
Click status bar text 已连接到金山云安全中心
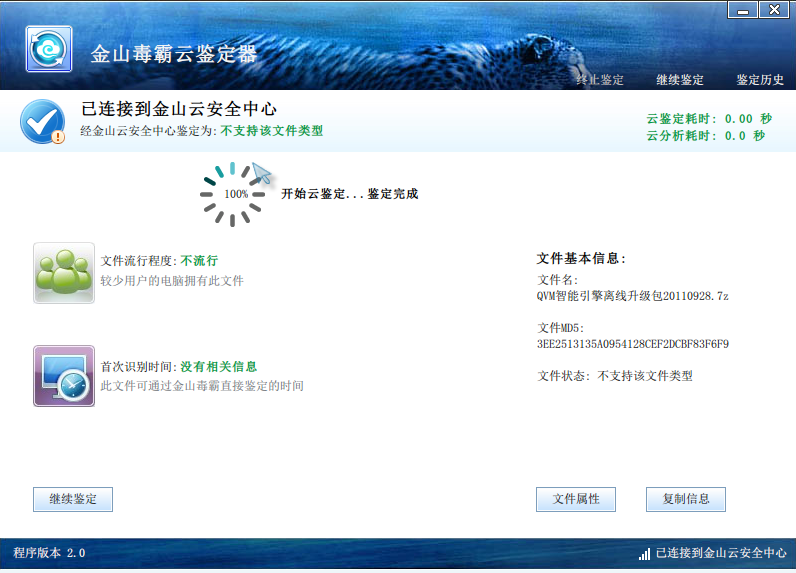[x=721, y=553]
